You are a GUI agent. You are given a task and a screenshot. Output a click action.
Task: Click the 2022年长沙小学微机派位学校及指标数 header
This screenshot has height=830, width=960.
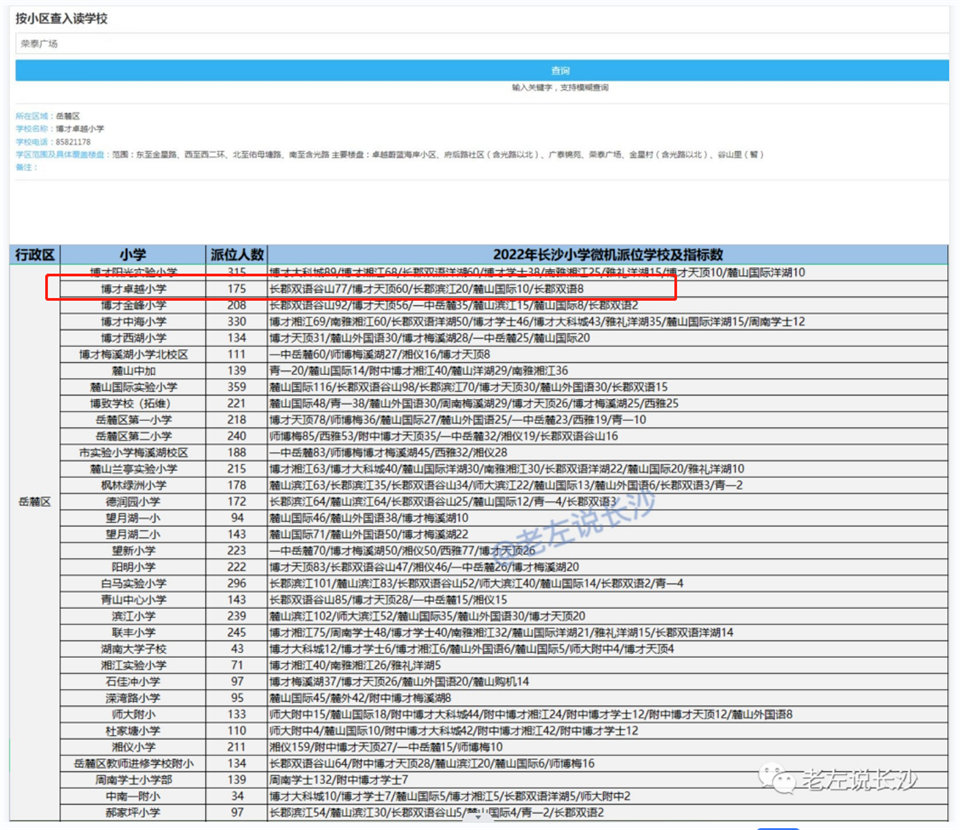pyautogui.click(x=607, y=255)
